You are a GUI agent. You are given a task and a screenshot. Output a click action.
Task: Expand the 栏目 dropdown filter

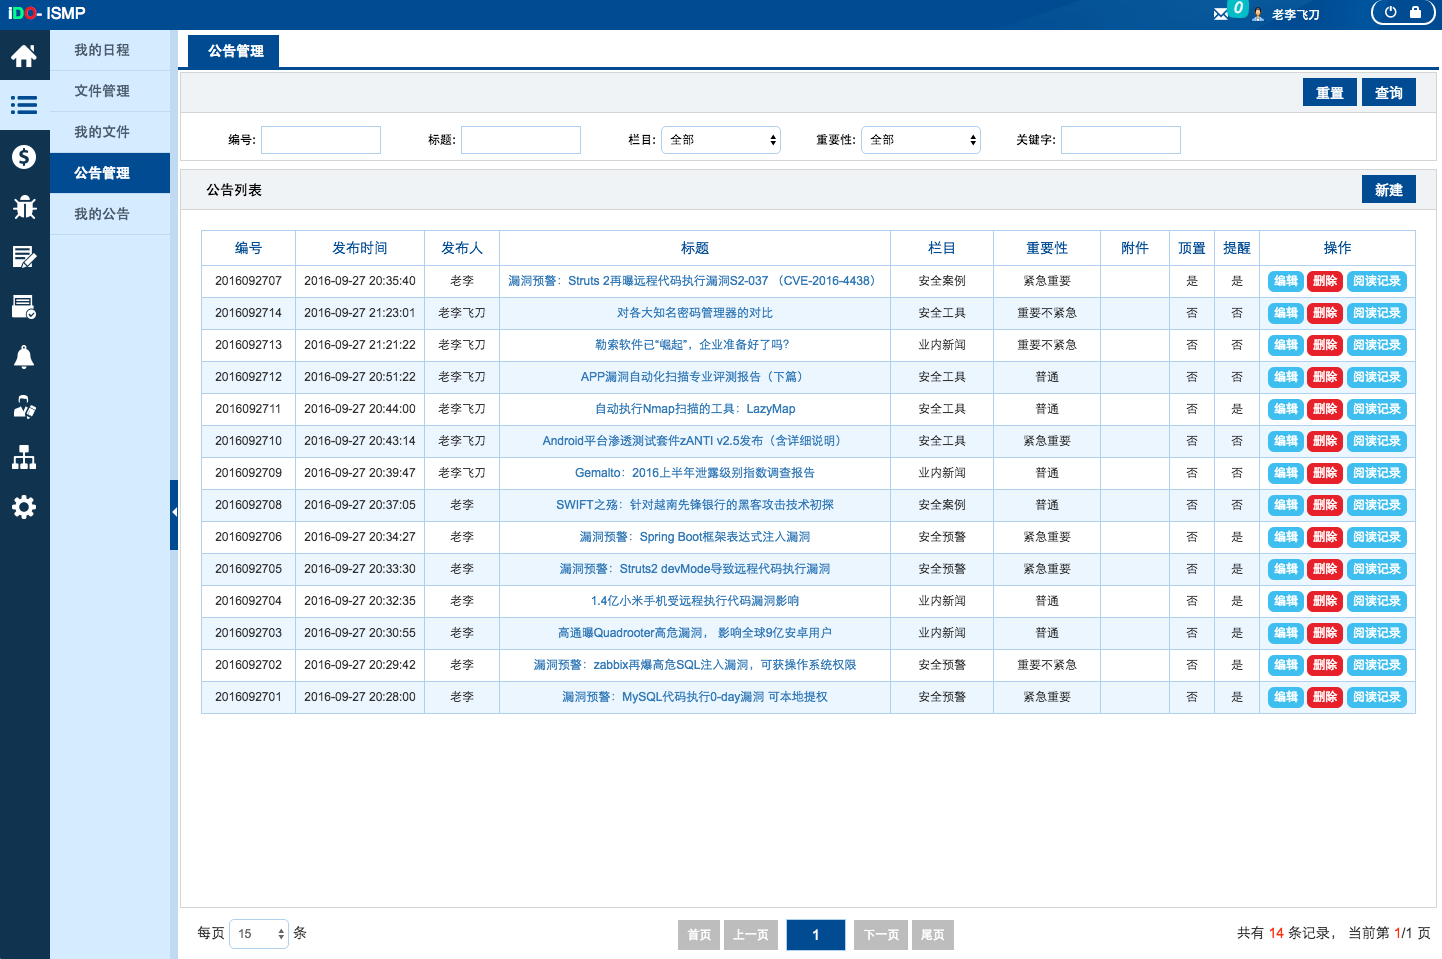point(720,140)
